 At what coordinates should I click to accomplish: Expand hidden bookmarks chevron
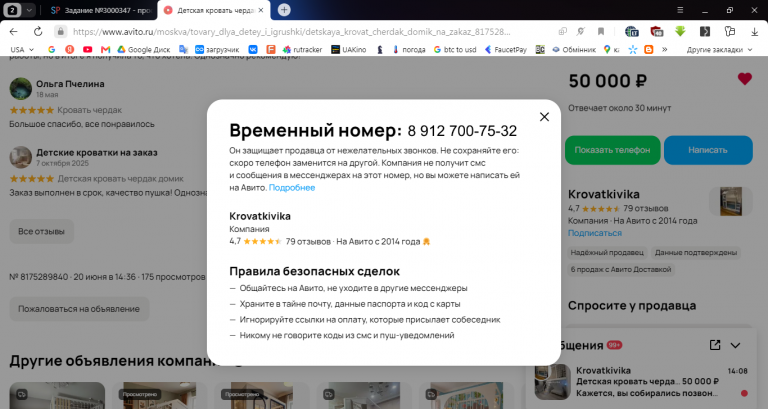(x=665, y=49)
